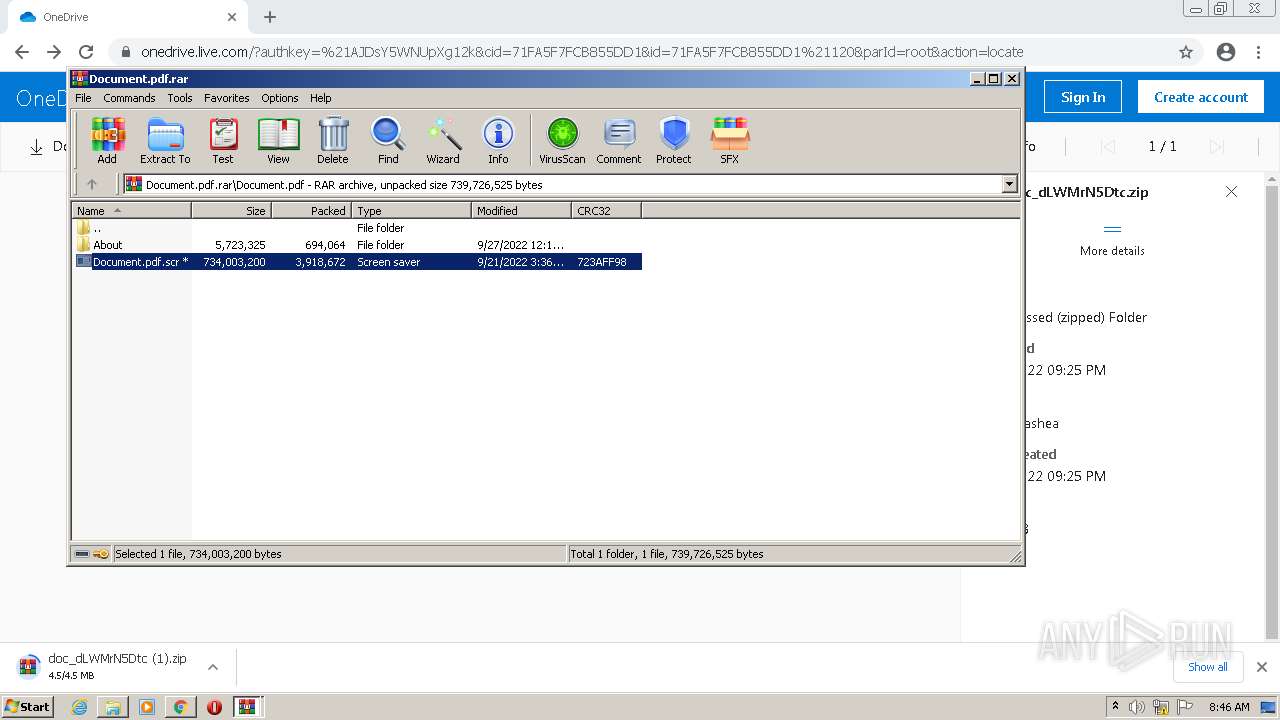Click the Opera icon in taskbar
The height and width of the screenshot is (720, 1280).
coord(214,707)
